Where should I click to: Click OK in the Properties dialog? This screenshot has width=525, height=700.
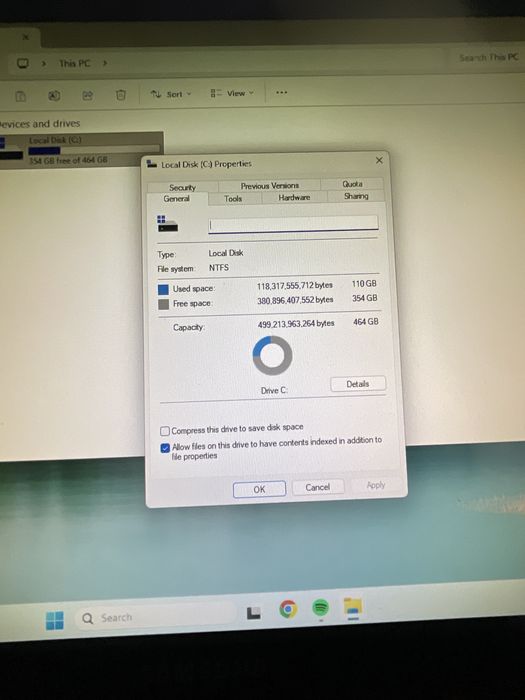(x=259, y=489)
